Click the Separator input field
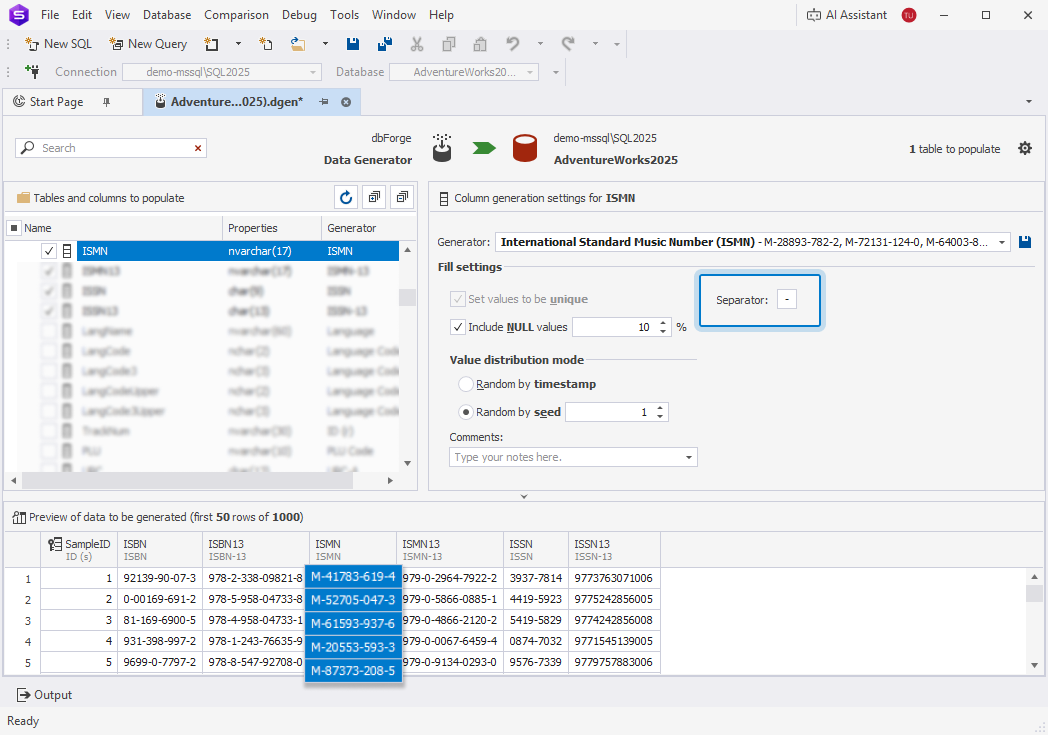The height and width of the screenshot is (735, 1048). click(787, 299)
